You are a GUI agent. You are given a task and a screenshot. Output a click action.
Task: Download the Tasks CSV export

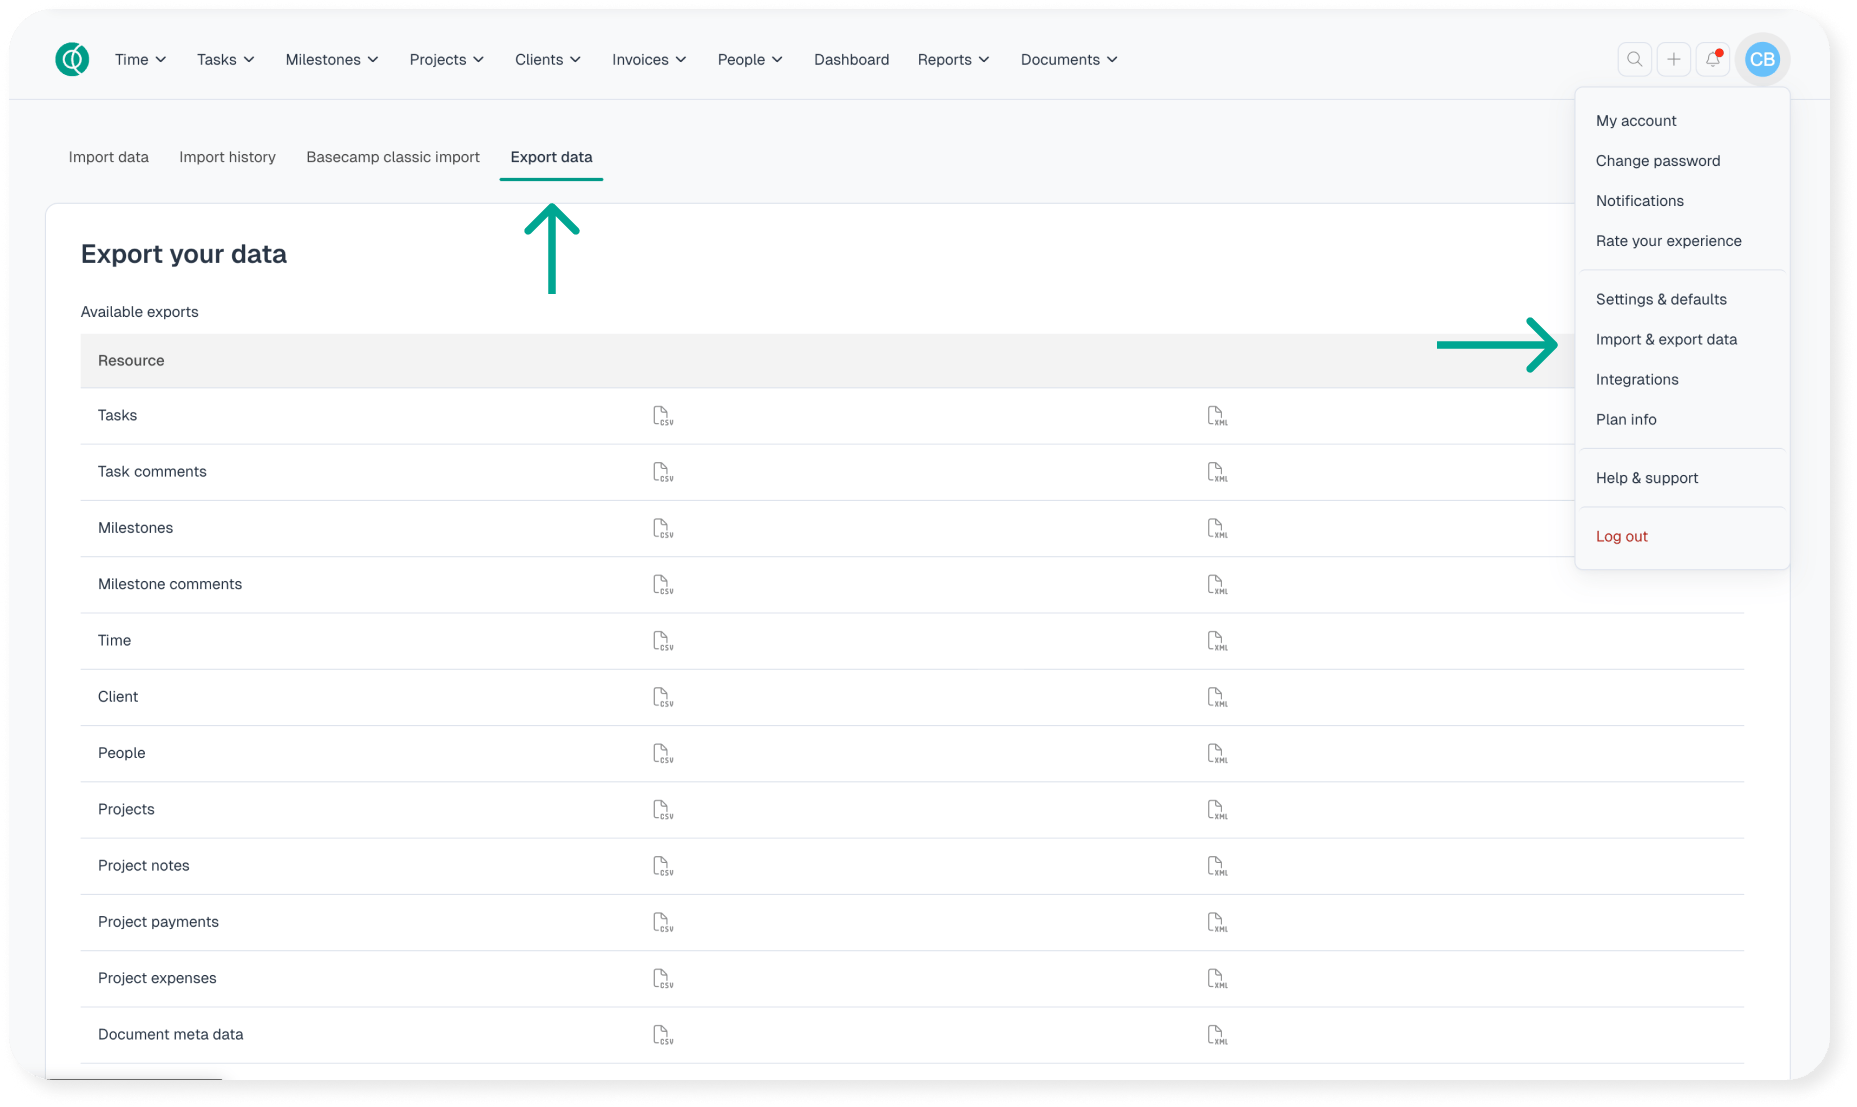coord(662,416)
